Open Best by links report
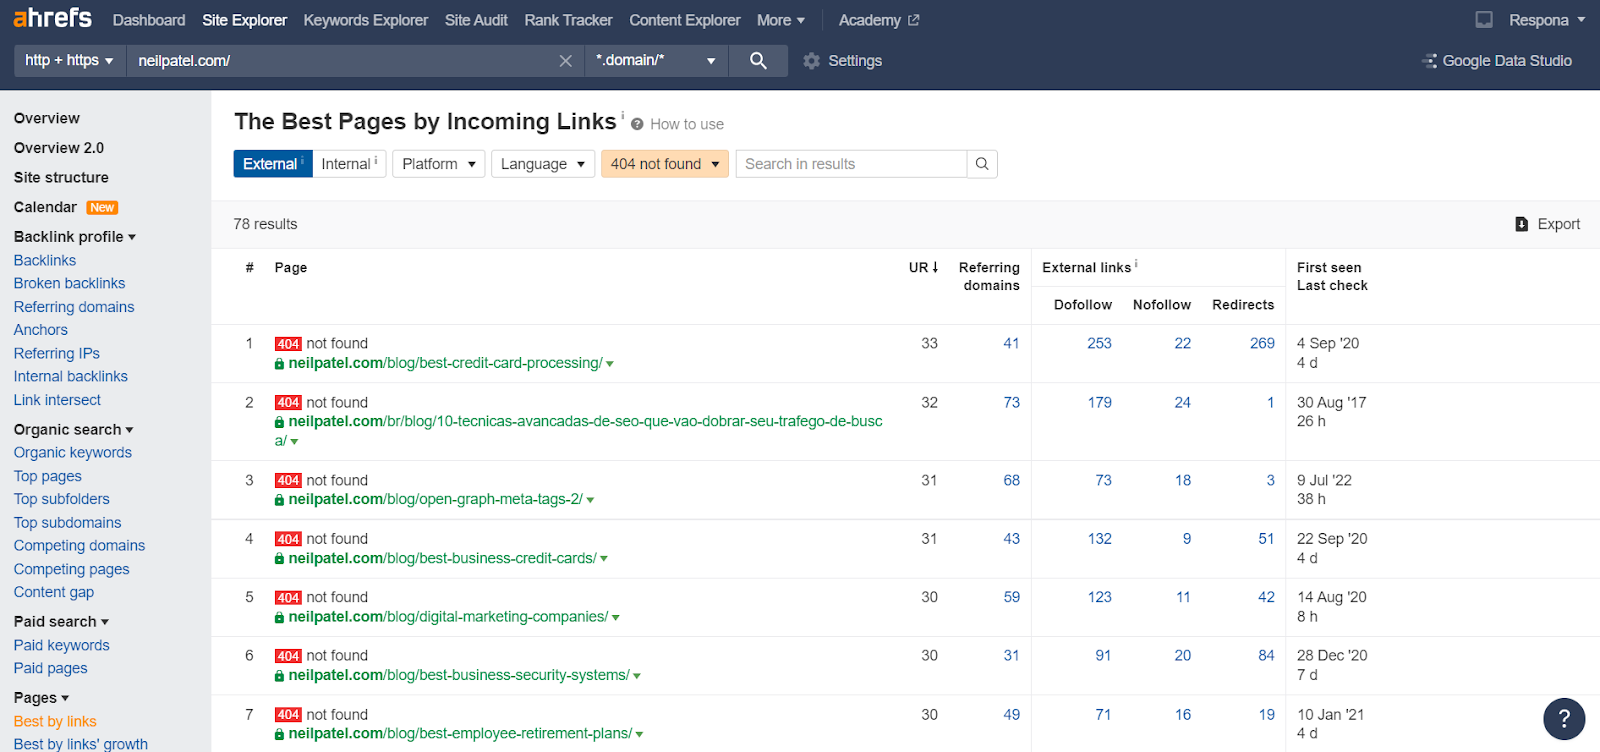The width and height of the screenshot is (1600, 752). pos(55,722)
